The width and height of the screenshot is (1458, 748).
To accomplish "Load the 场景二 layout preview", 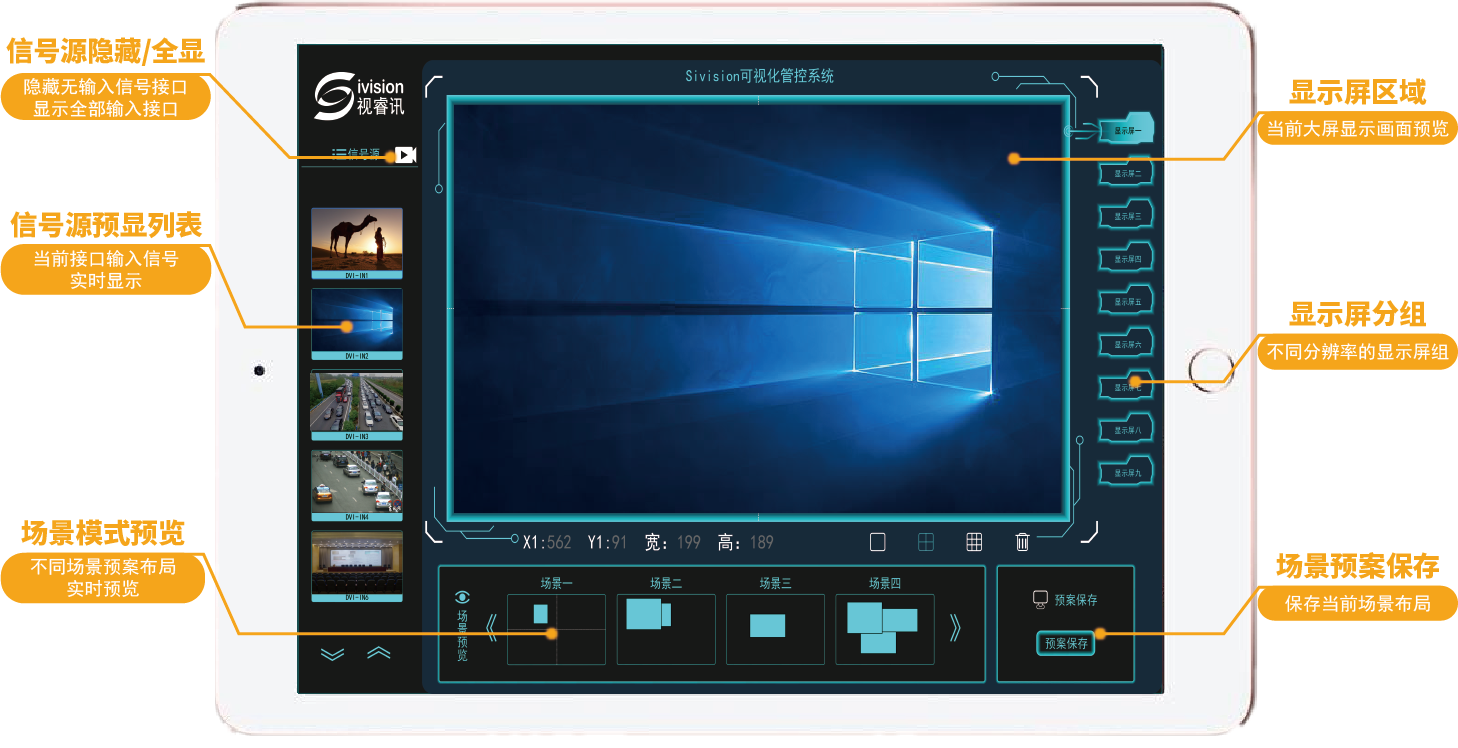I will tap(666, 629).
